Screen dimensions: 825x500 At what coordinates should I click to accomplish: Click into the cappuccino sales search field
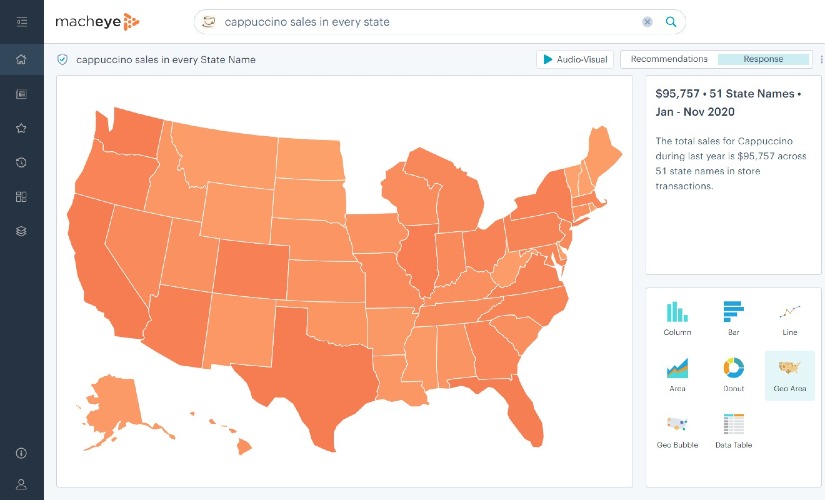pos(420,22)
